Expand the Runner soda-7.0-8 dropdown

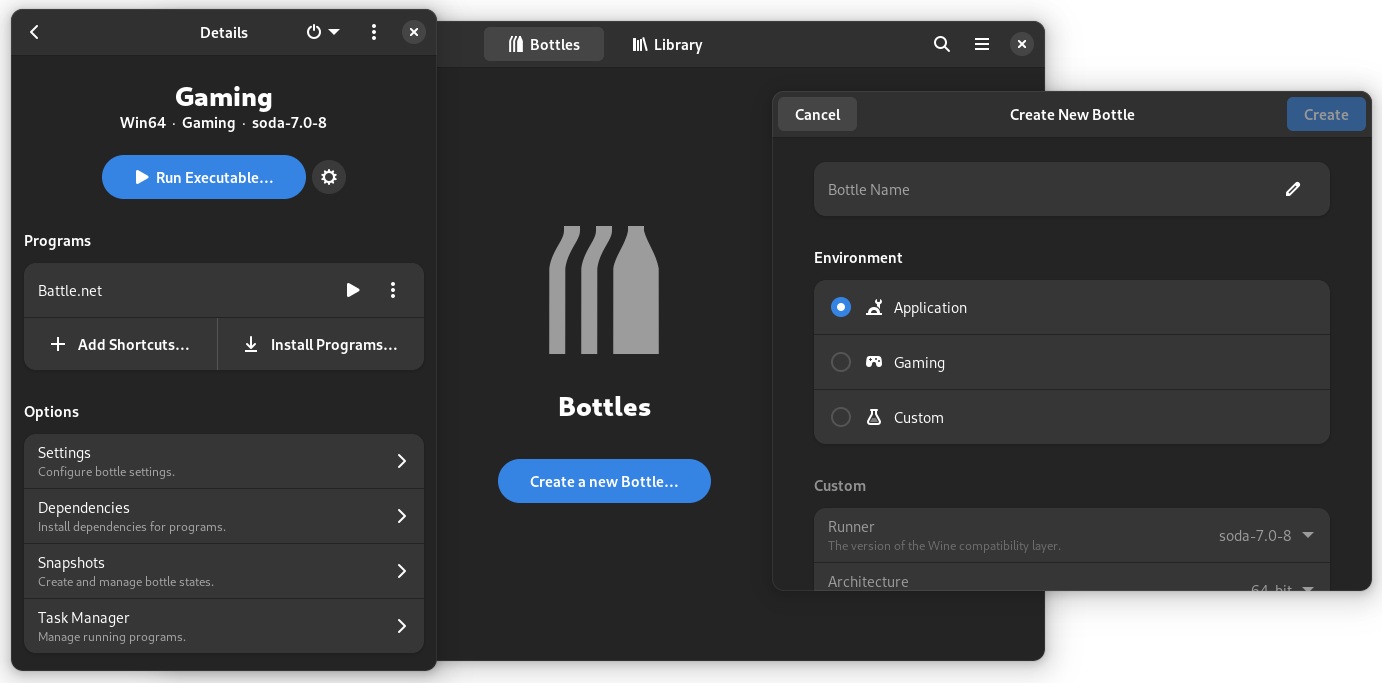click(x=1266, y=535)
